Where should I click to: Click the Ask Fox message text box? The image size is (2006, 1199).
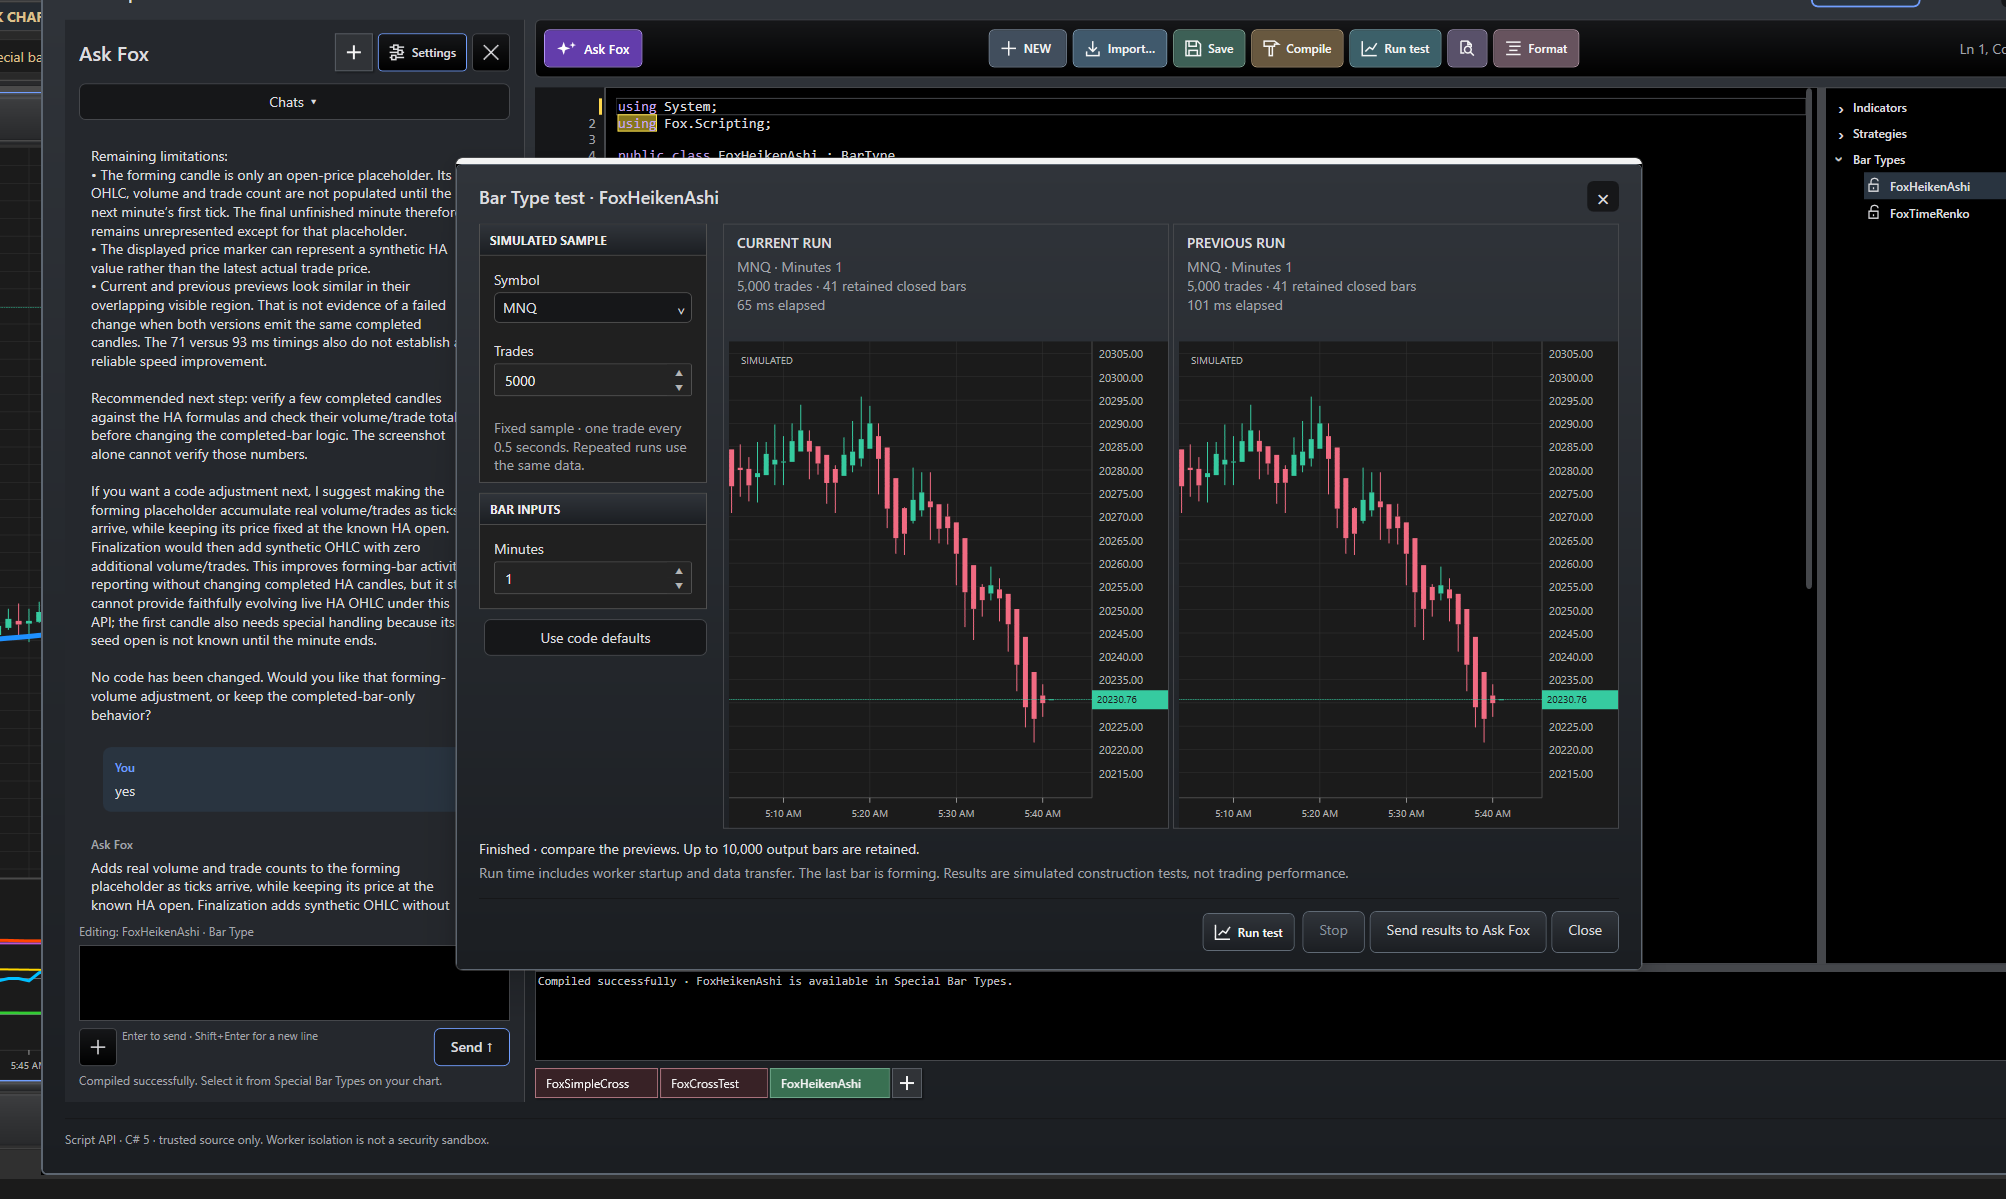(x=293, y=982)
